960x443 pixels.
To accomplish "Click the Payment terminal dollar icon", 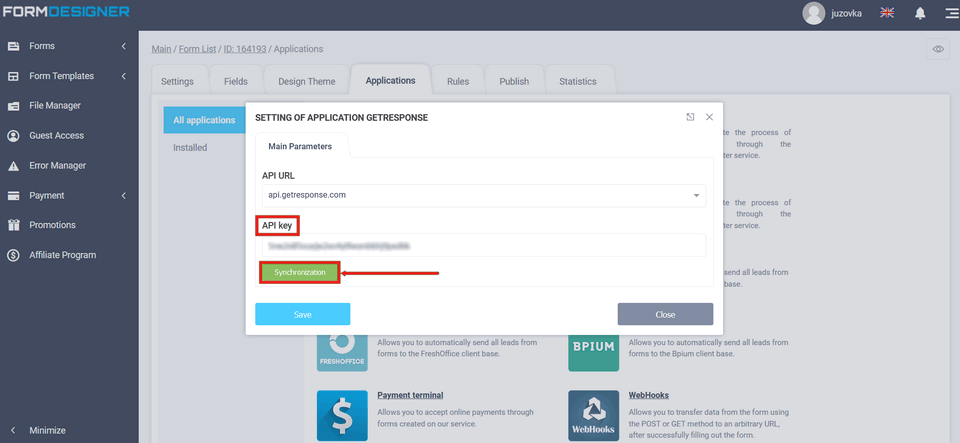I will (342, 415).
